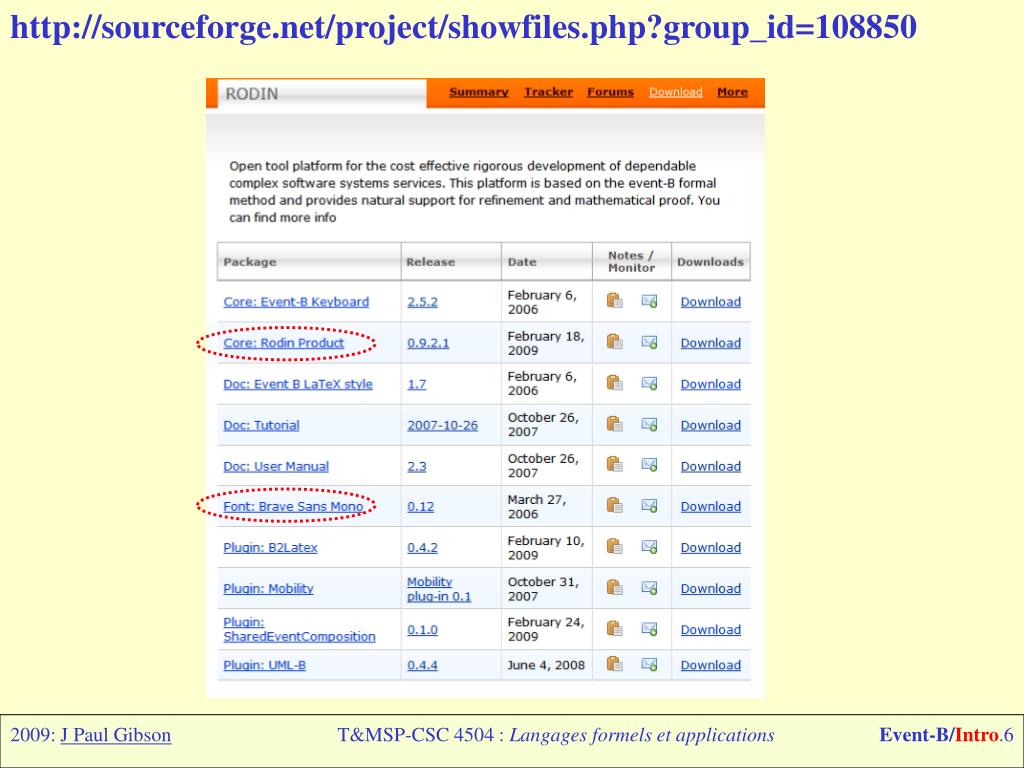Click release 1.7 link

(417, 384)
